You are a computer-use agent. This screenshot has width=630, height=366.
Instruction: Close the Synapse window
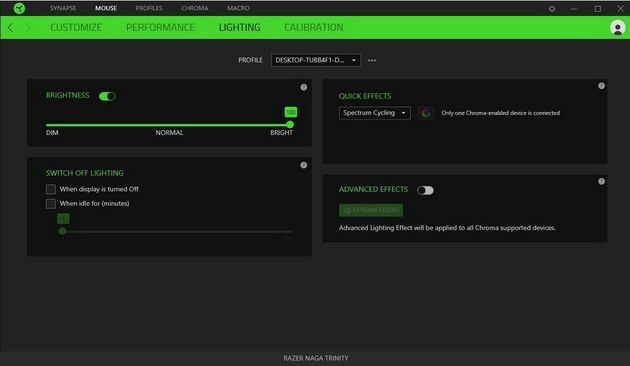pyautogui.click(x=621, y=8)
